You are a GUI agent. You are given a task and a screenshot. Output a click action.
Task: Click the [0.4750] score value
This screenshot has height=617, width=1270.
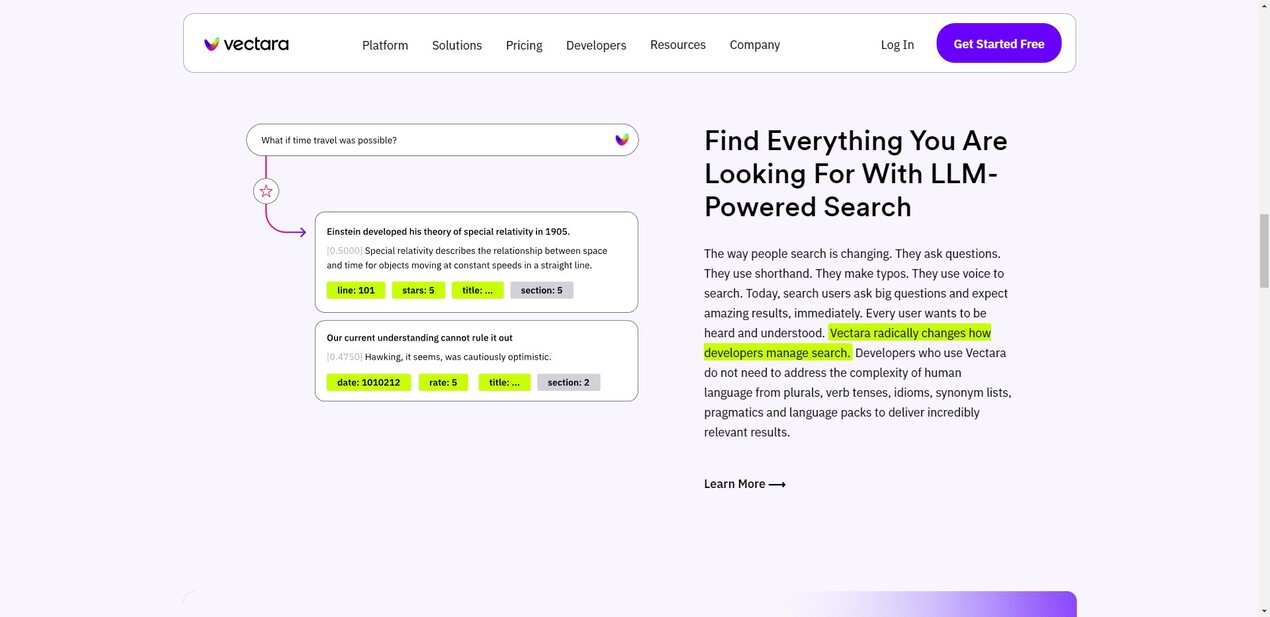coord(344,357)
